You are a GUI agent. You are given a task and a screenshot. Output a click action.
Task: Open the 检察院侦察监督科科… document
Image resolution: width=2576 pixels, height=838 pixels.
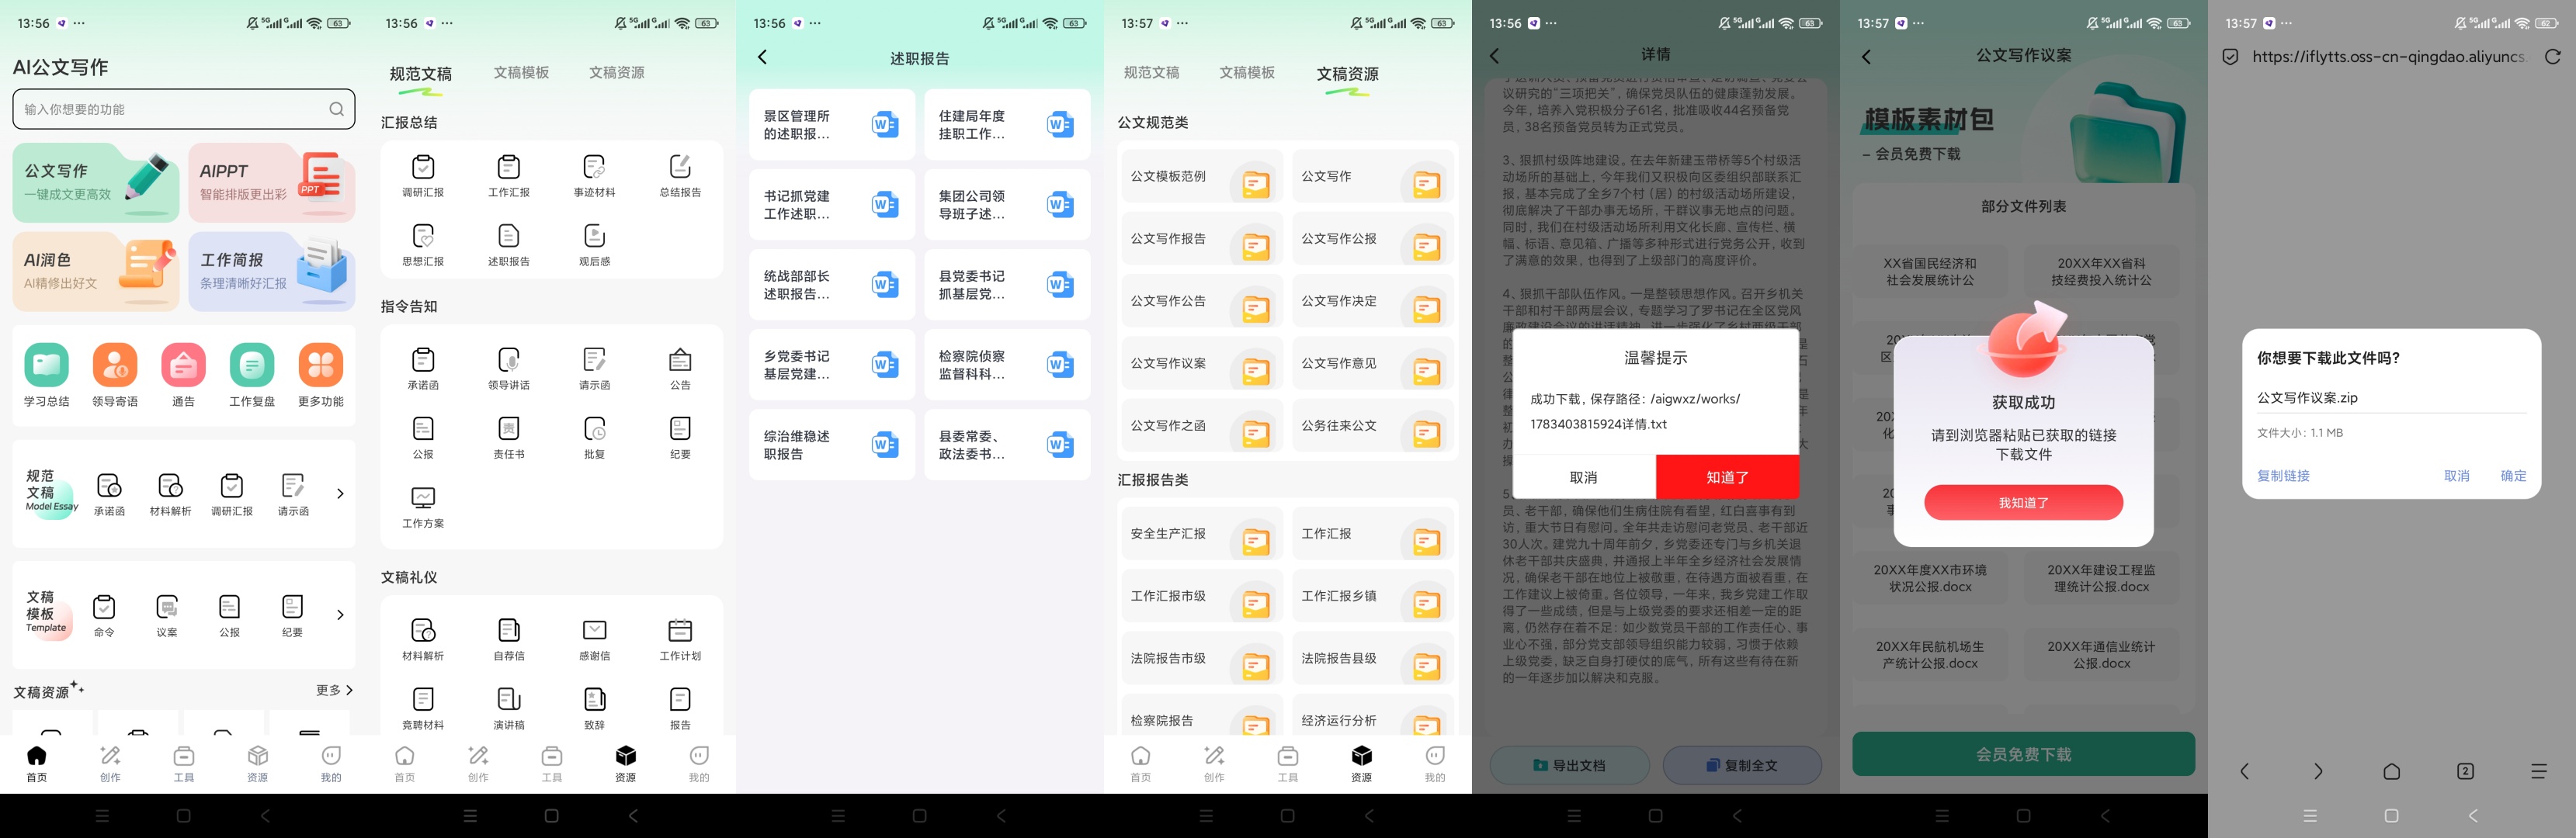point(1007,365)
